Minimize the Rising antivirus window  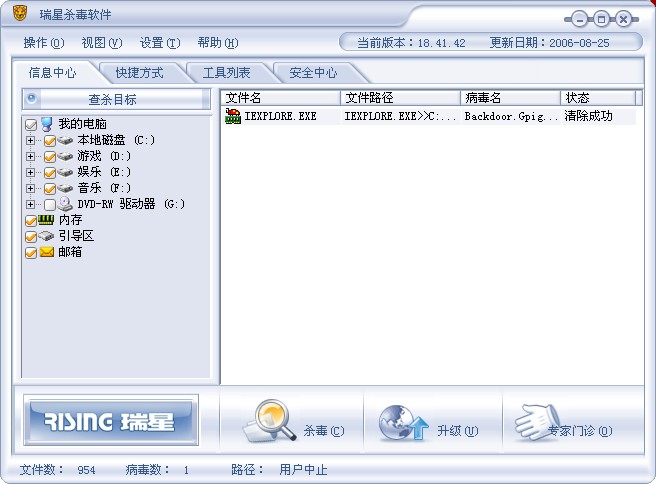579,19
